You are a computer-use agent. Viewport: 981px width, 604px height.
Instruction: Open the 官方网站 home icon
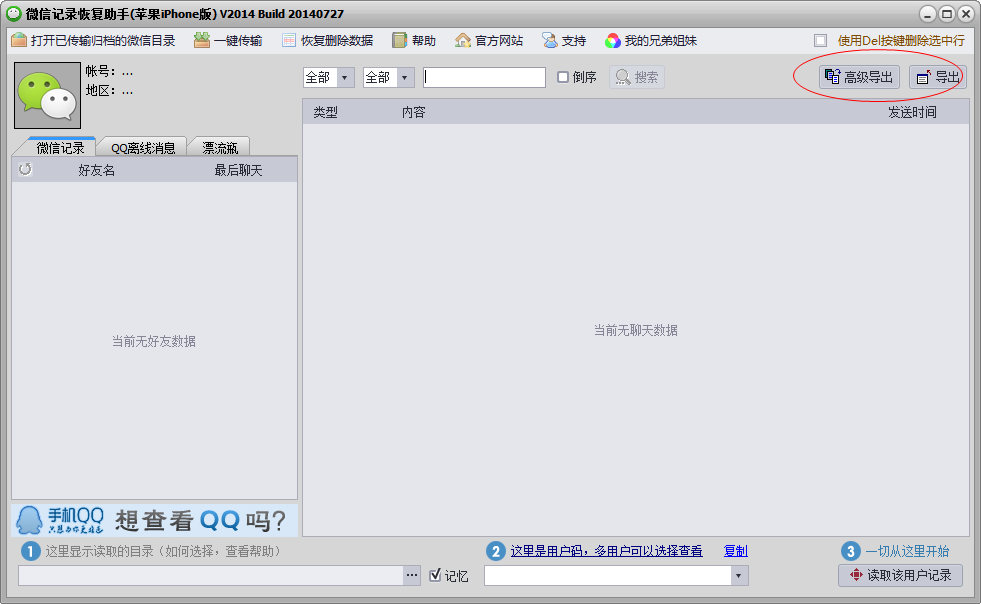[x=462, y=41]
